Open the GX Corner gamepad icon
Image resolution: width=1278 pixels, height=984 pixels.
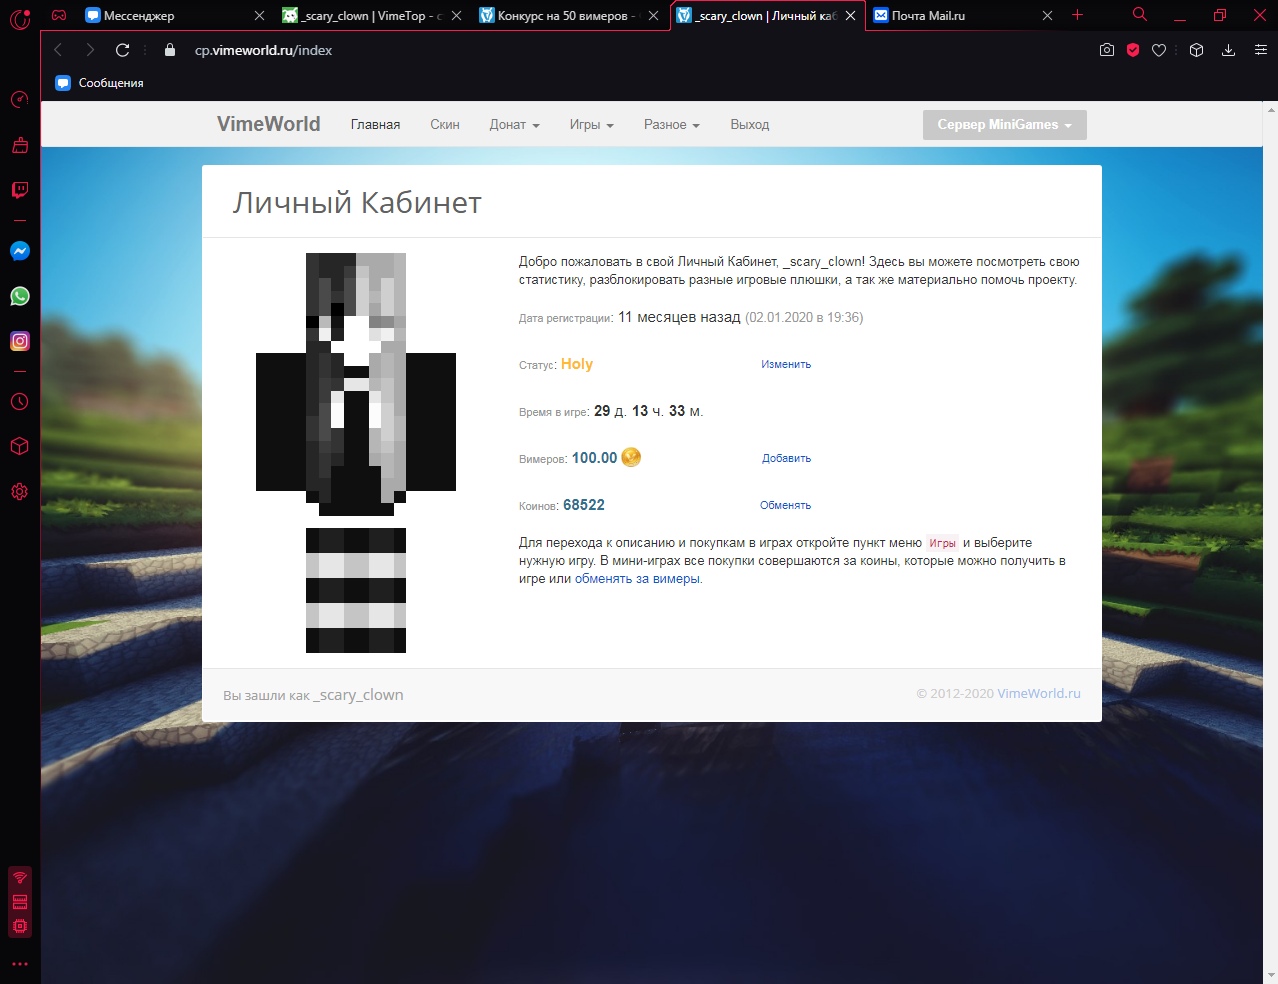click(59, 15)
